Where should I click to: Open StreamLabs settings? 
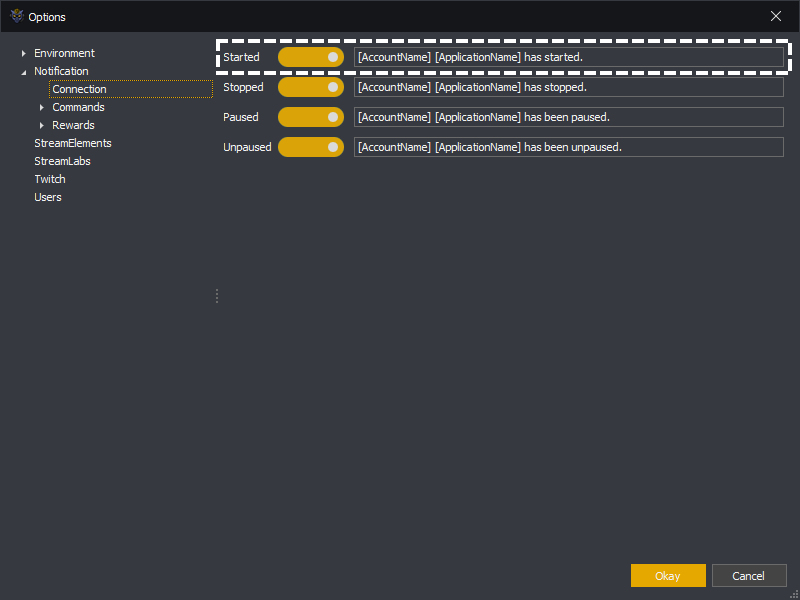coord(62,161)
